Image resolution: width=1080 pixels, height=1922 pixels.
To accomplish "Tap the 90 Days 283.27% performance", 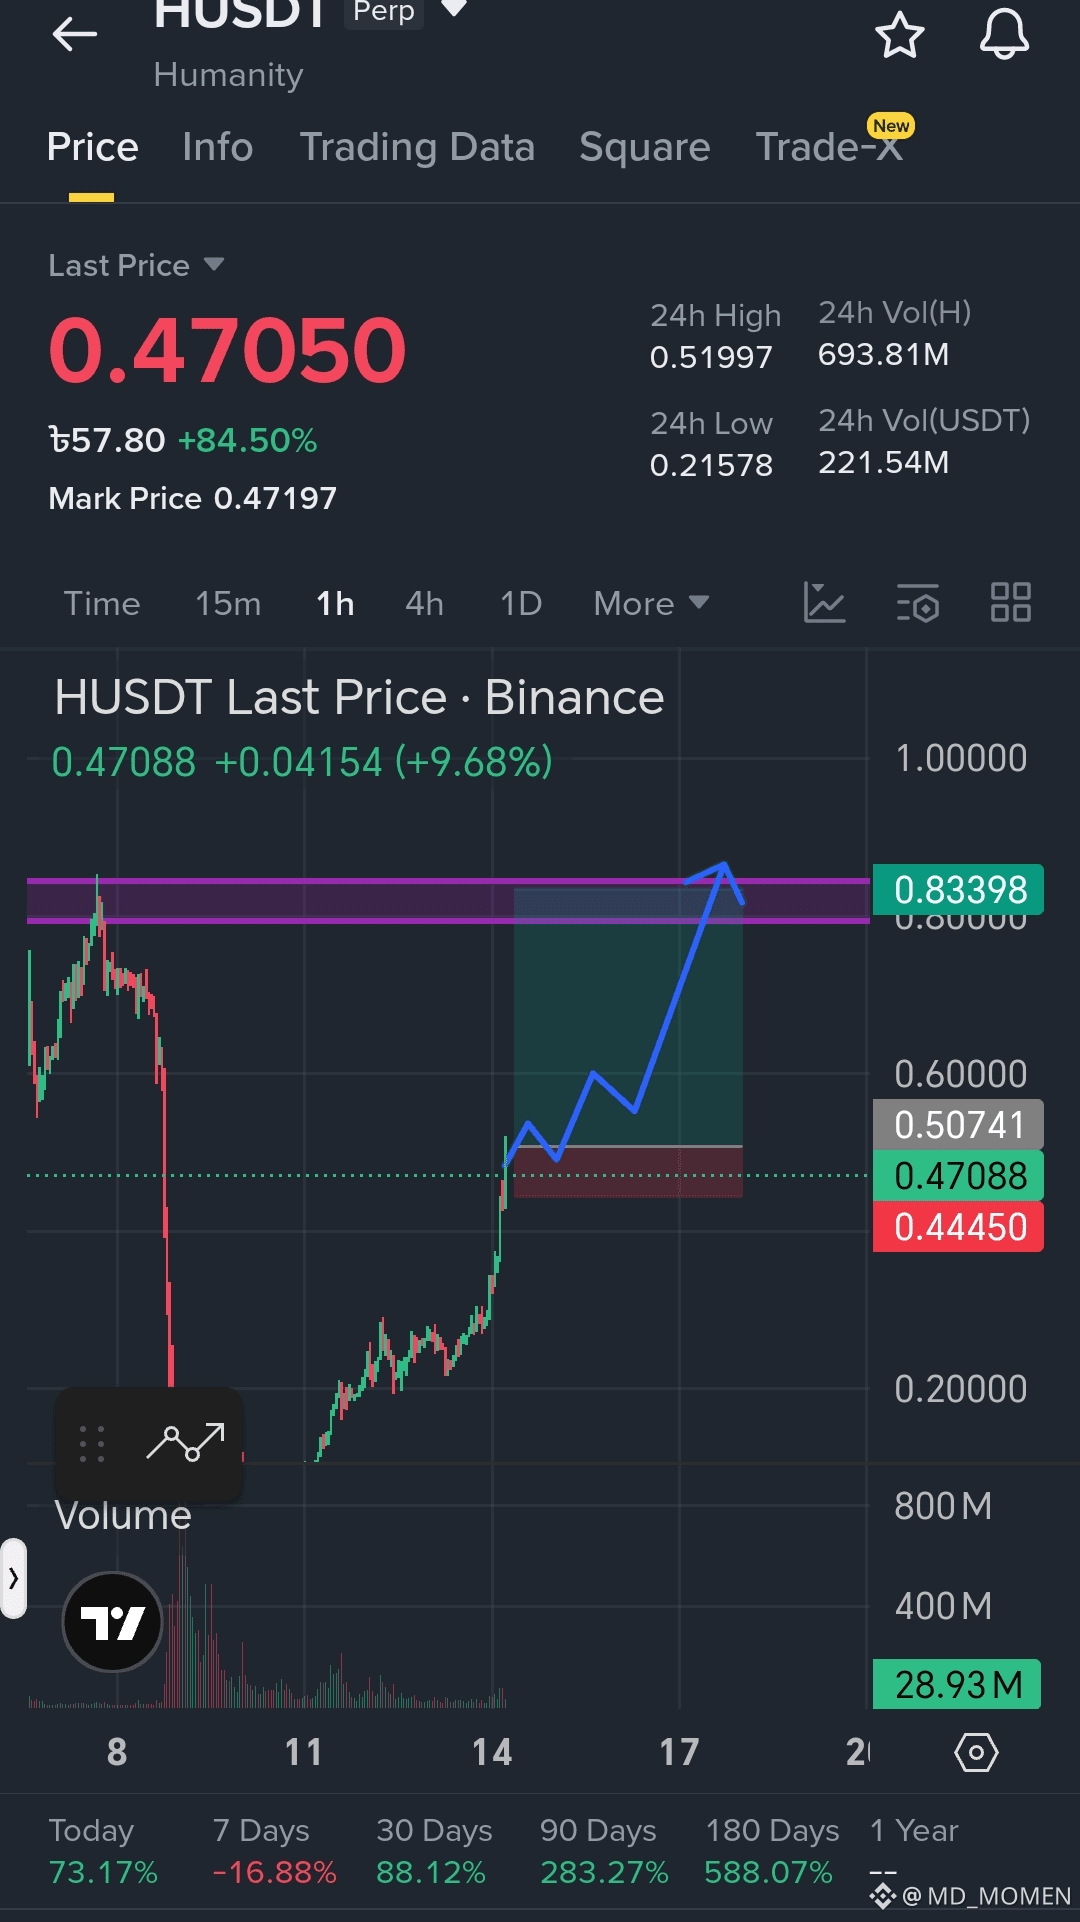I will pos(604,1851).
